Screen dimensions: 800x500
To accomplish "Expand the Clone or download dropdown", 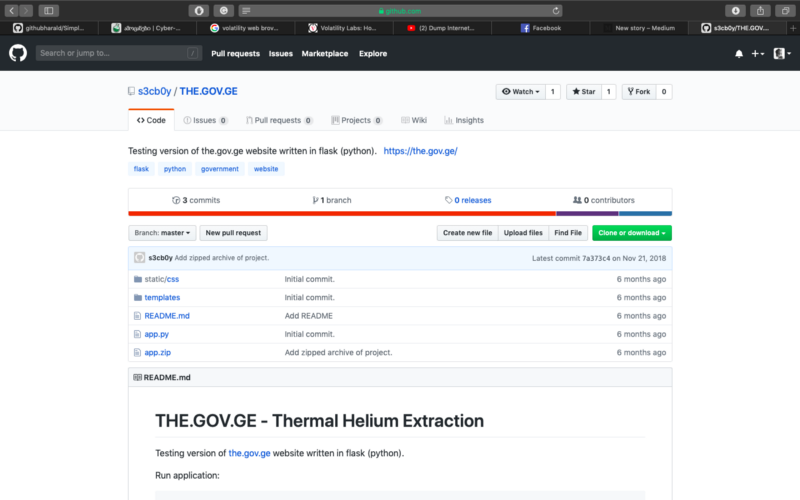I will (x=632, y=233).
